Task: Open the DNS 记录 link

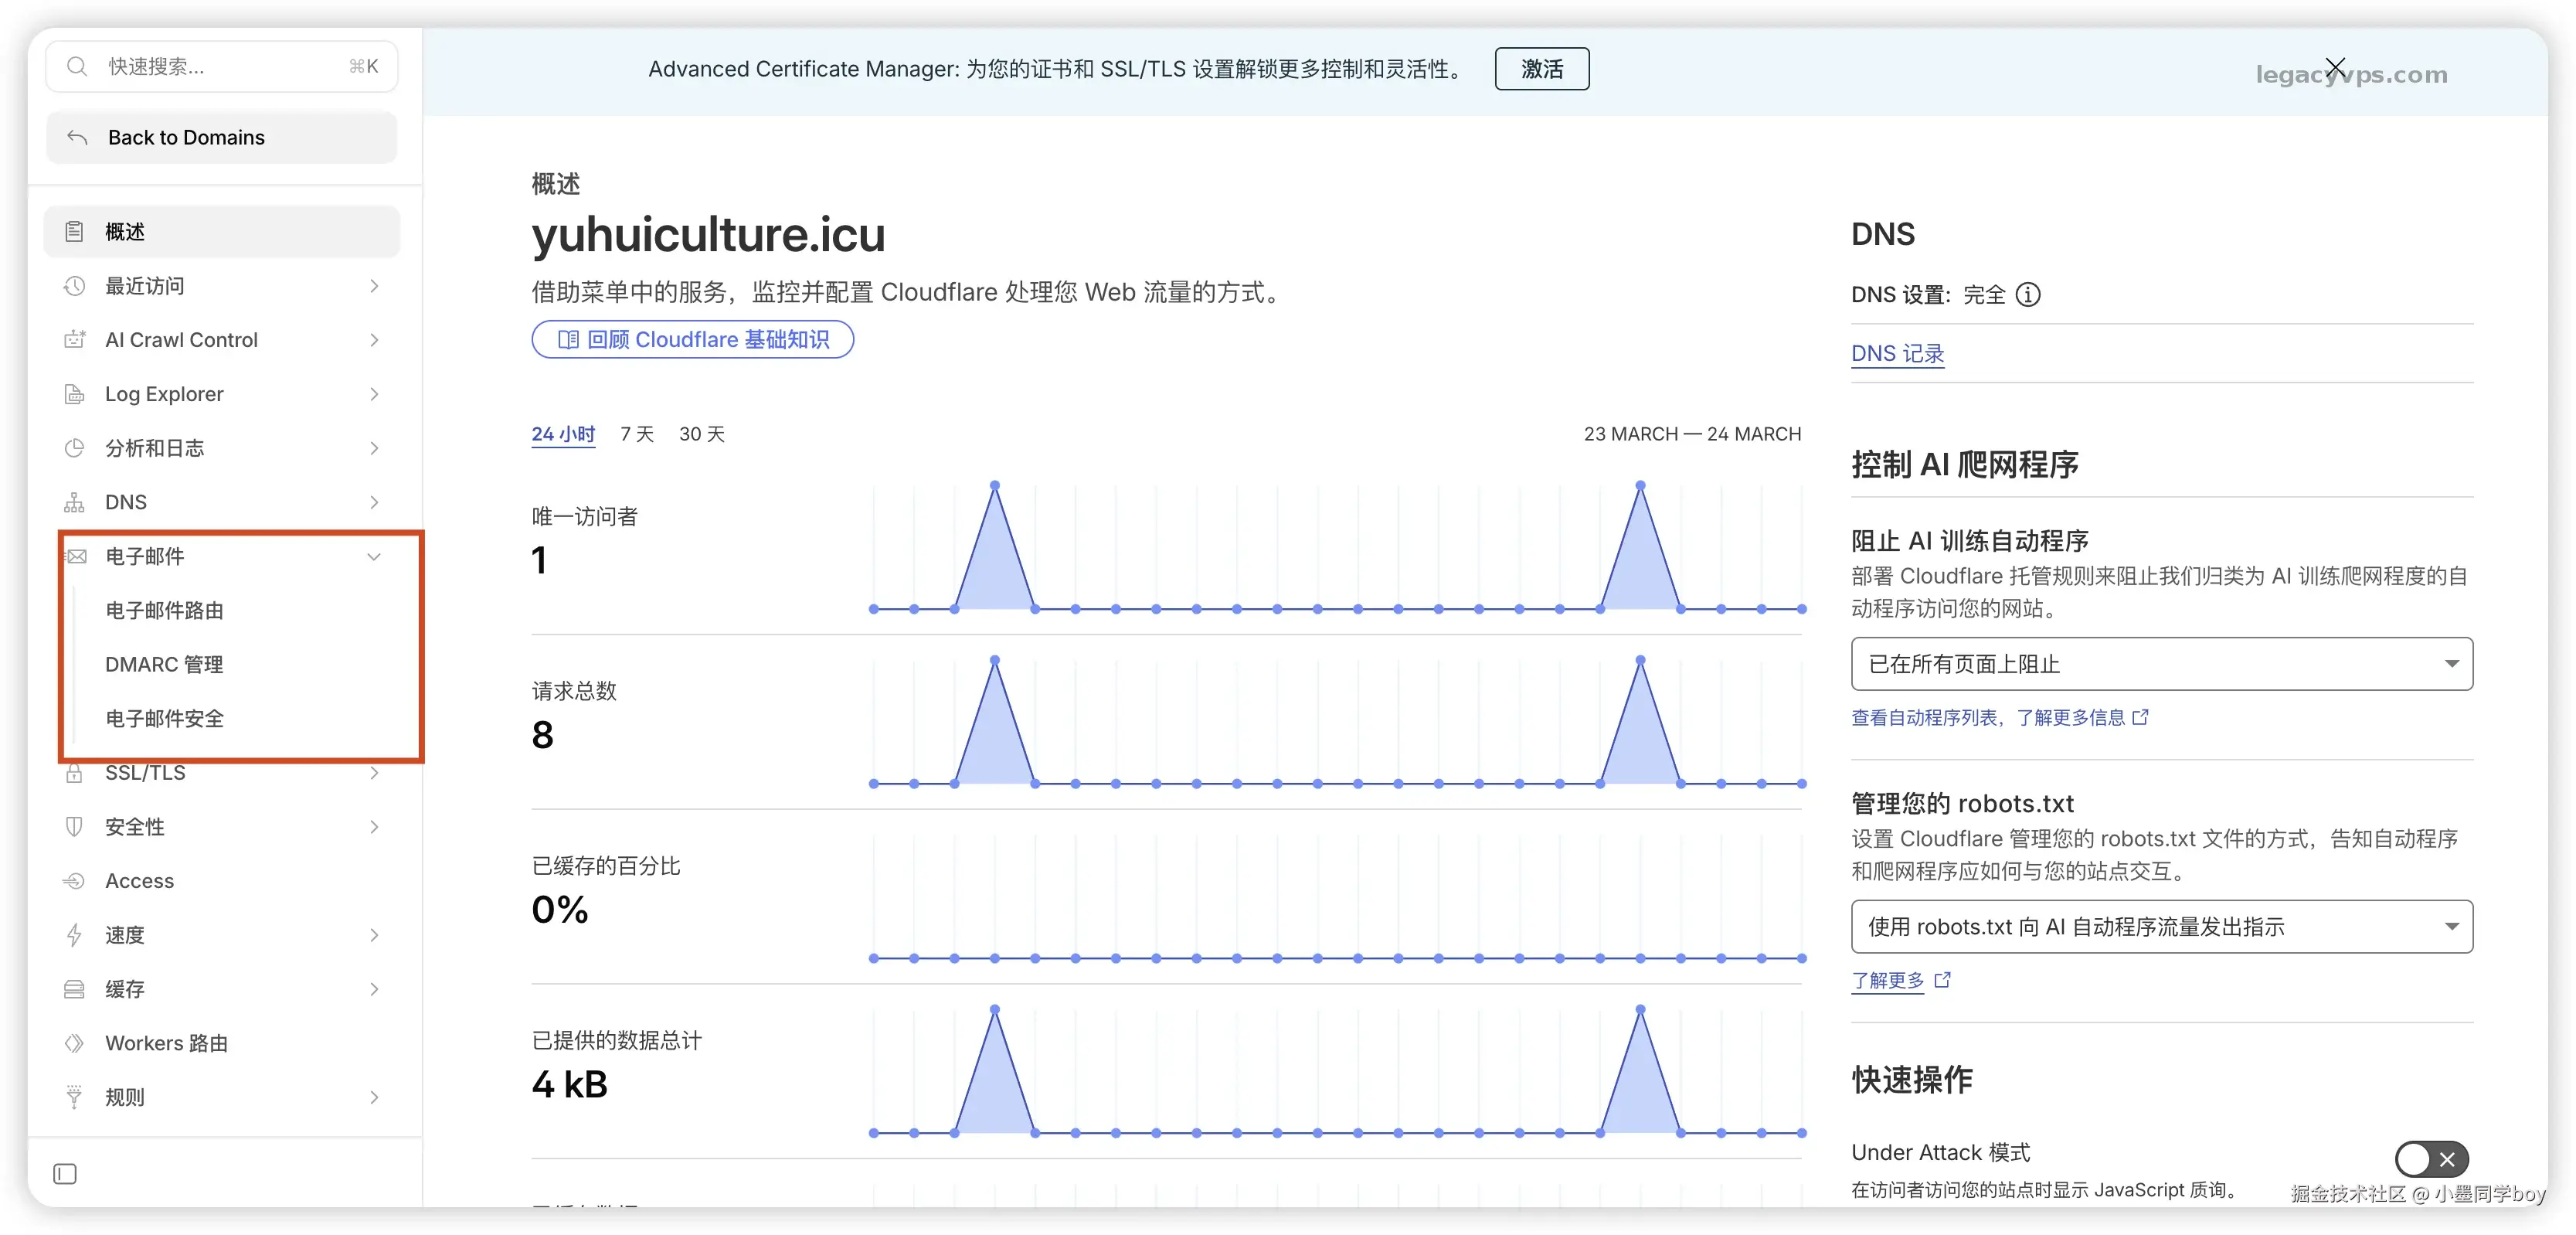Action: pos(1897,353)
